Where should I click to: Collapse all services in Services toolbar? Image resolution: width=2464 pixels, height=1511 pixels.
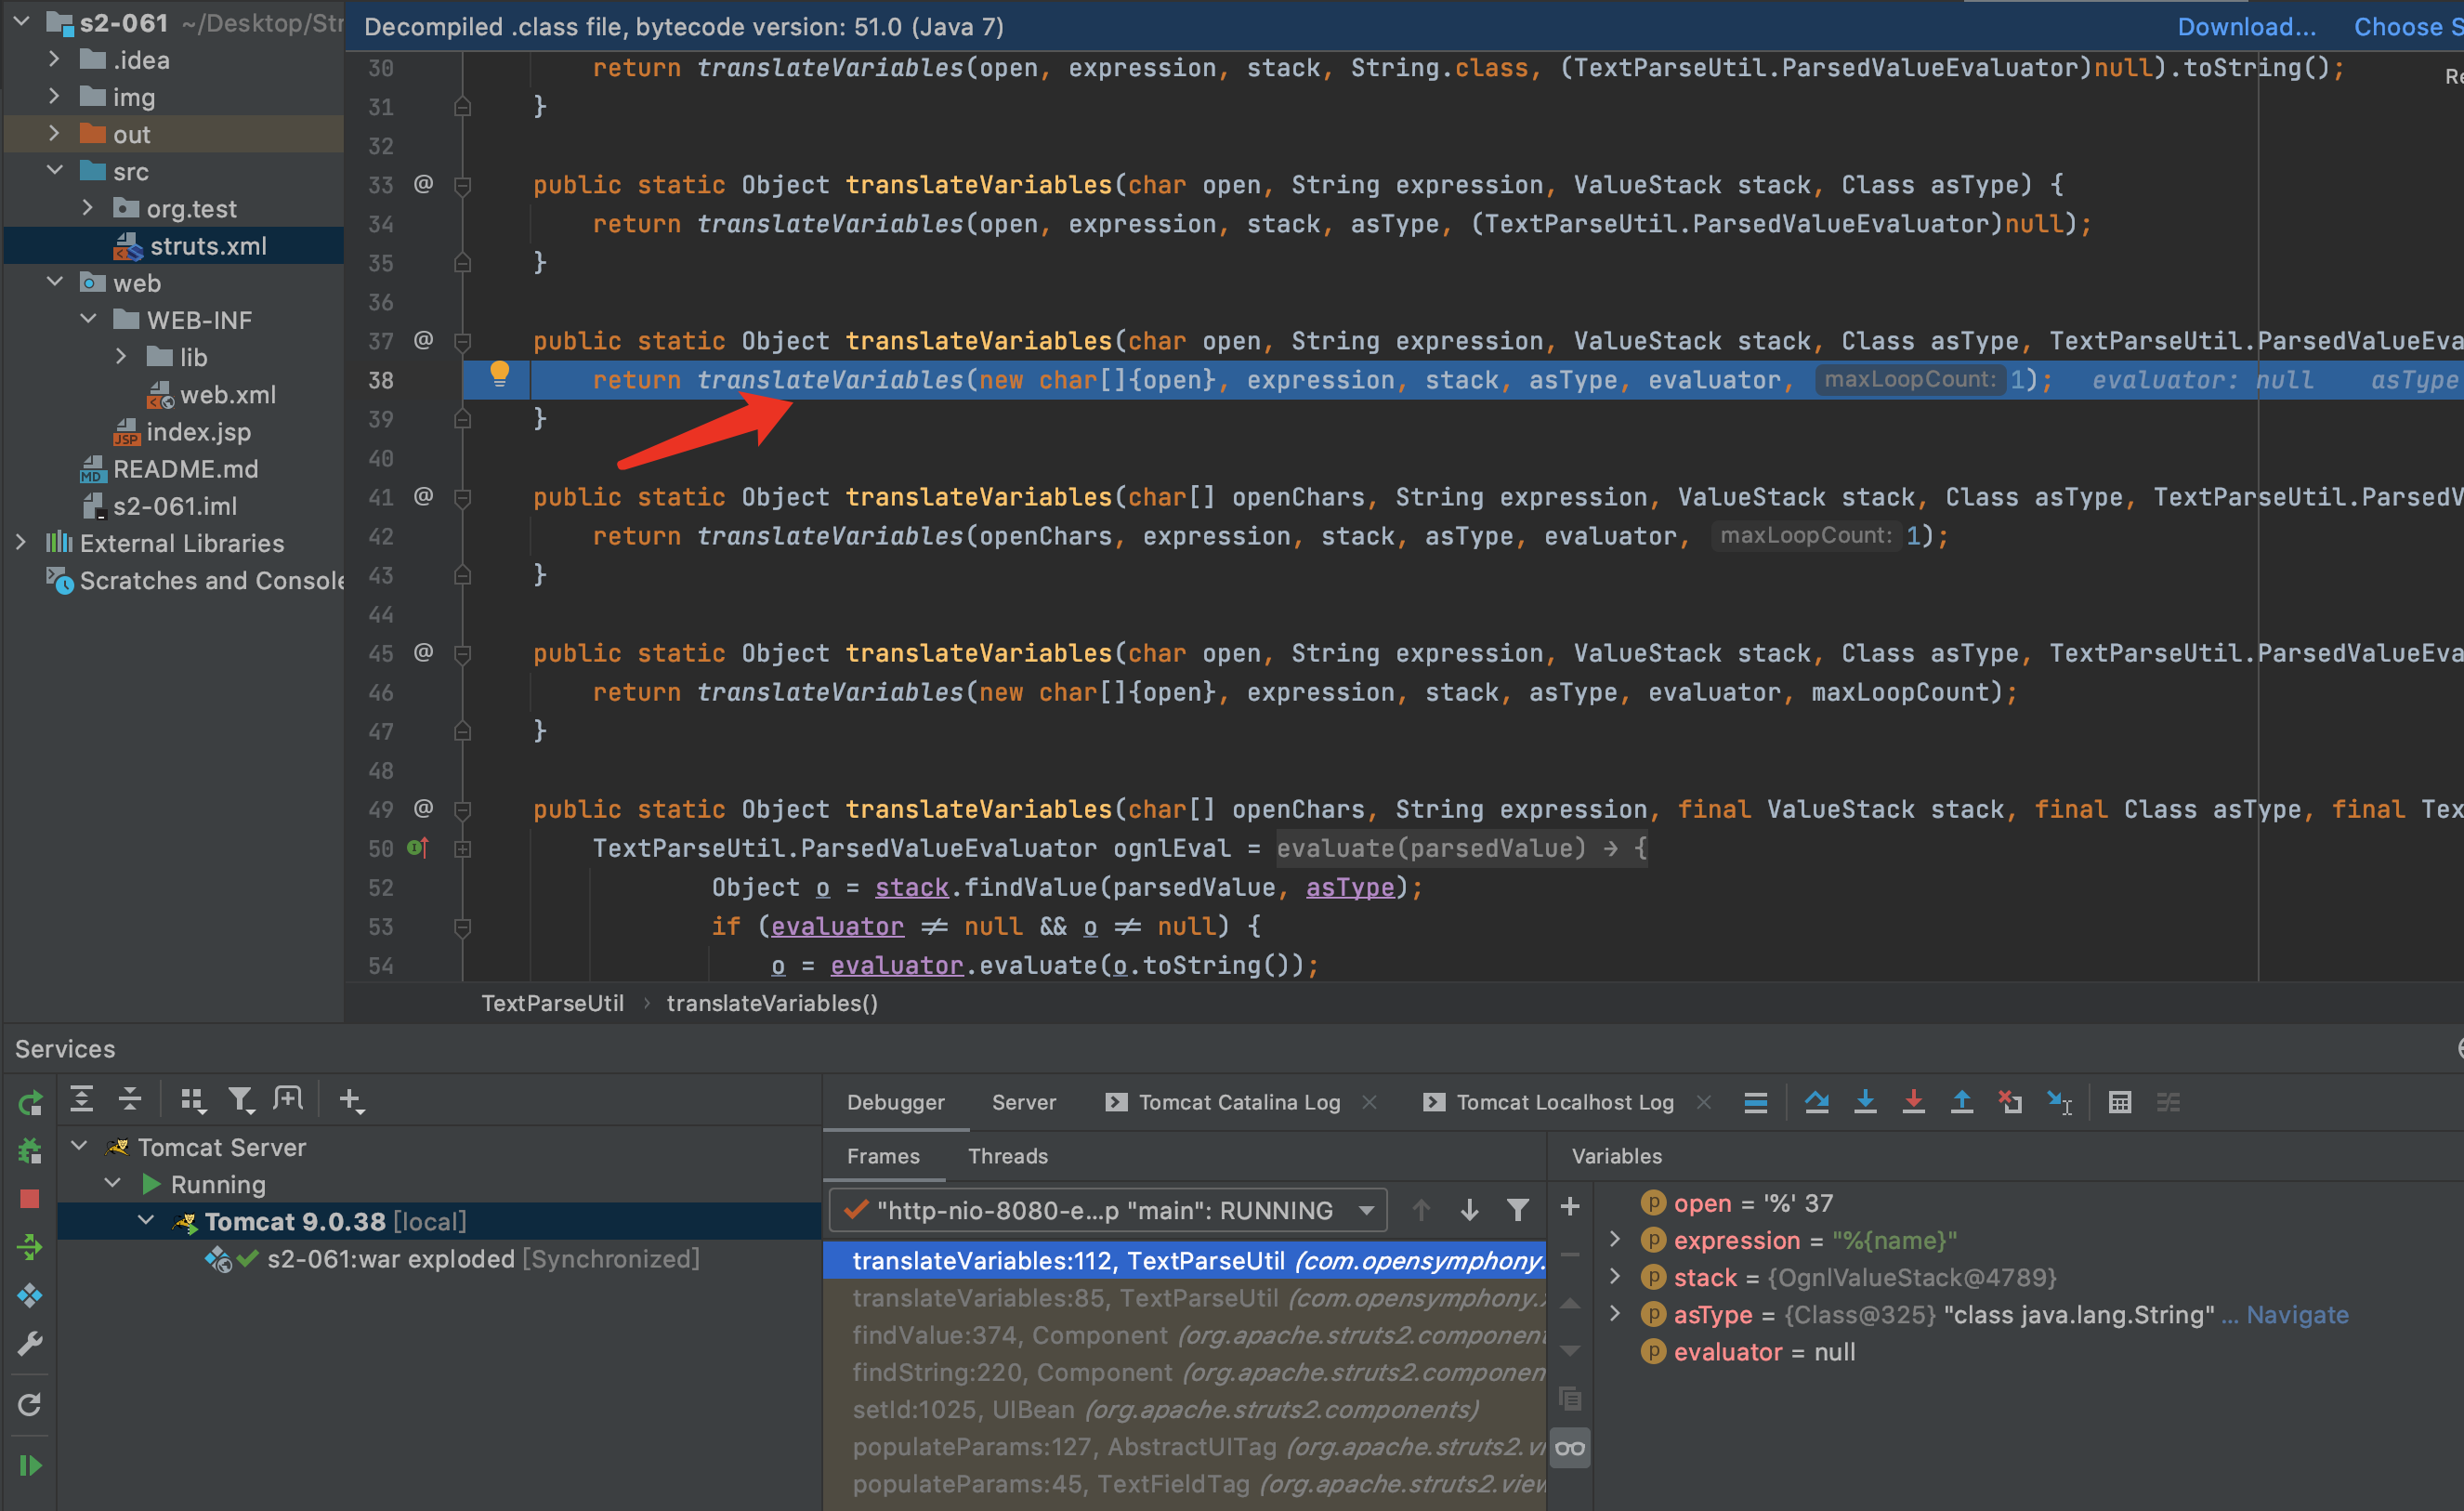click(130, 1100)
